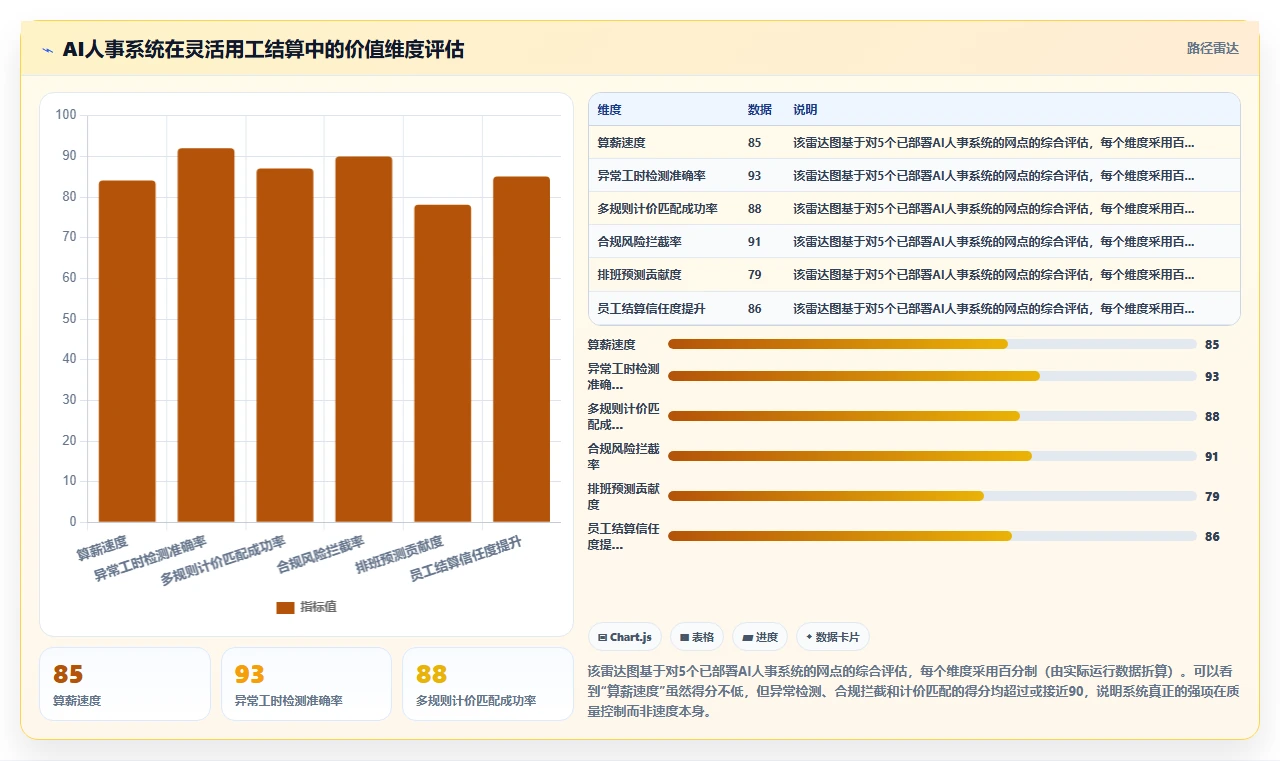Select the Chart.js chip

click(x=624, y=637)
